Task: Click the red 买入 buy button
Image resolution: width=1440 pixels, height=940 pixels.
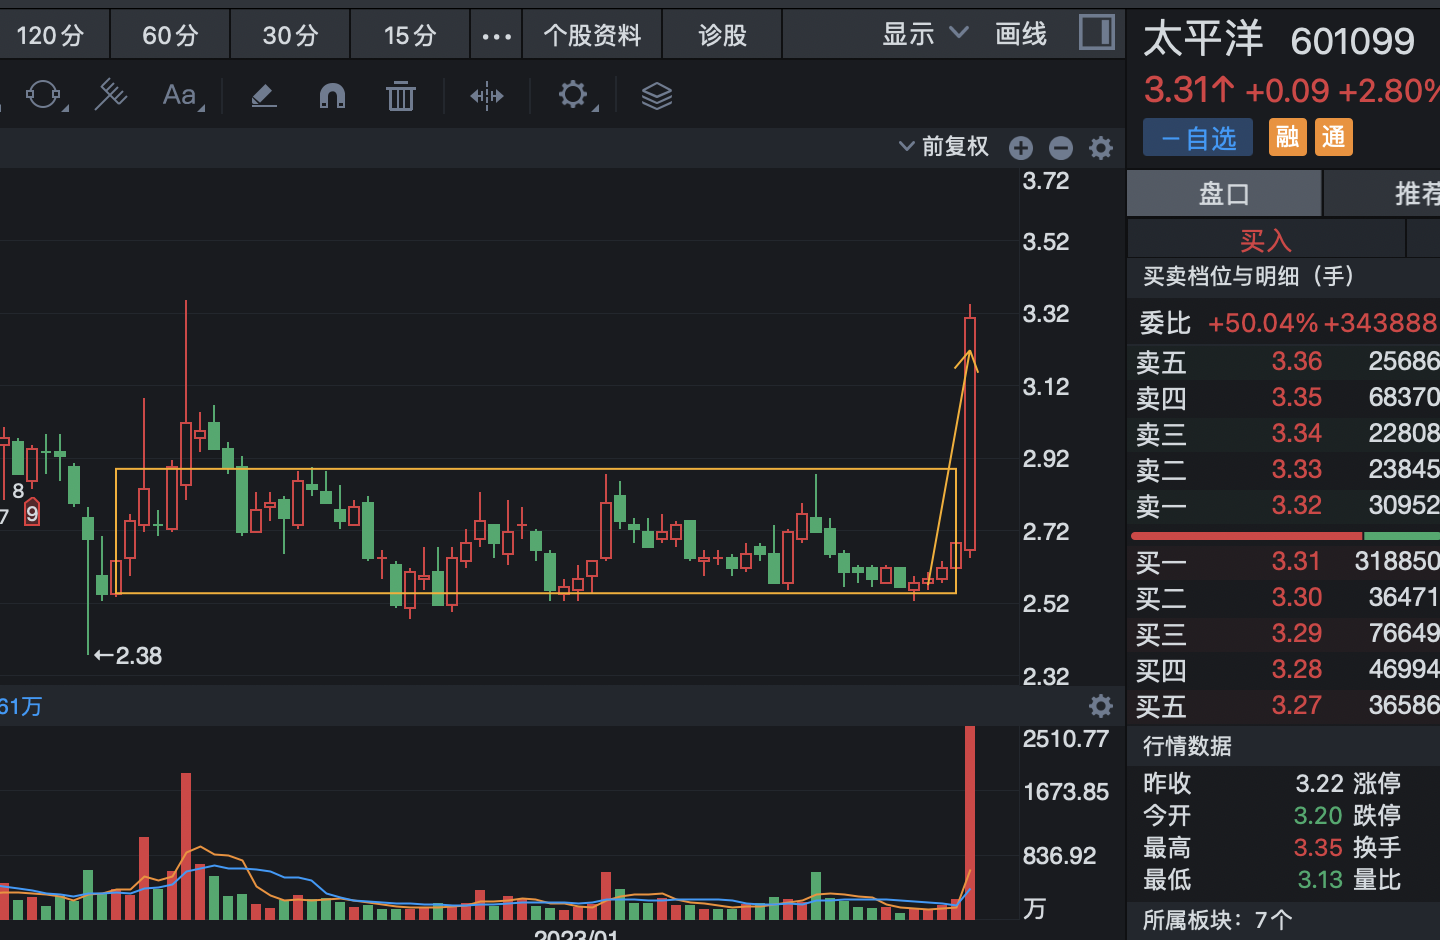Action: 1266,240
